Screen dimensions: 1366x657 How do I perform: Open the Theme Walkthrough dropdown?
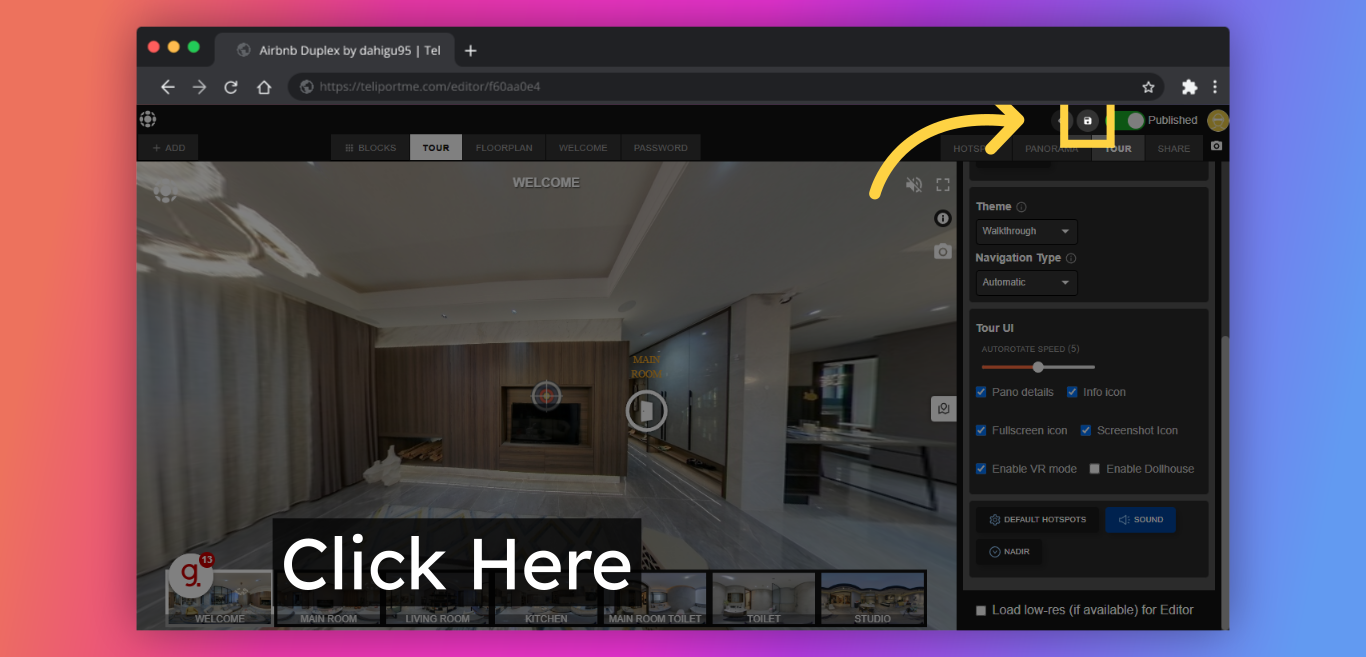point(1026,231)
